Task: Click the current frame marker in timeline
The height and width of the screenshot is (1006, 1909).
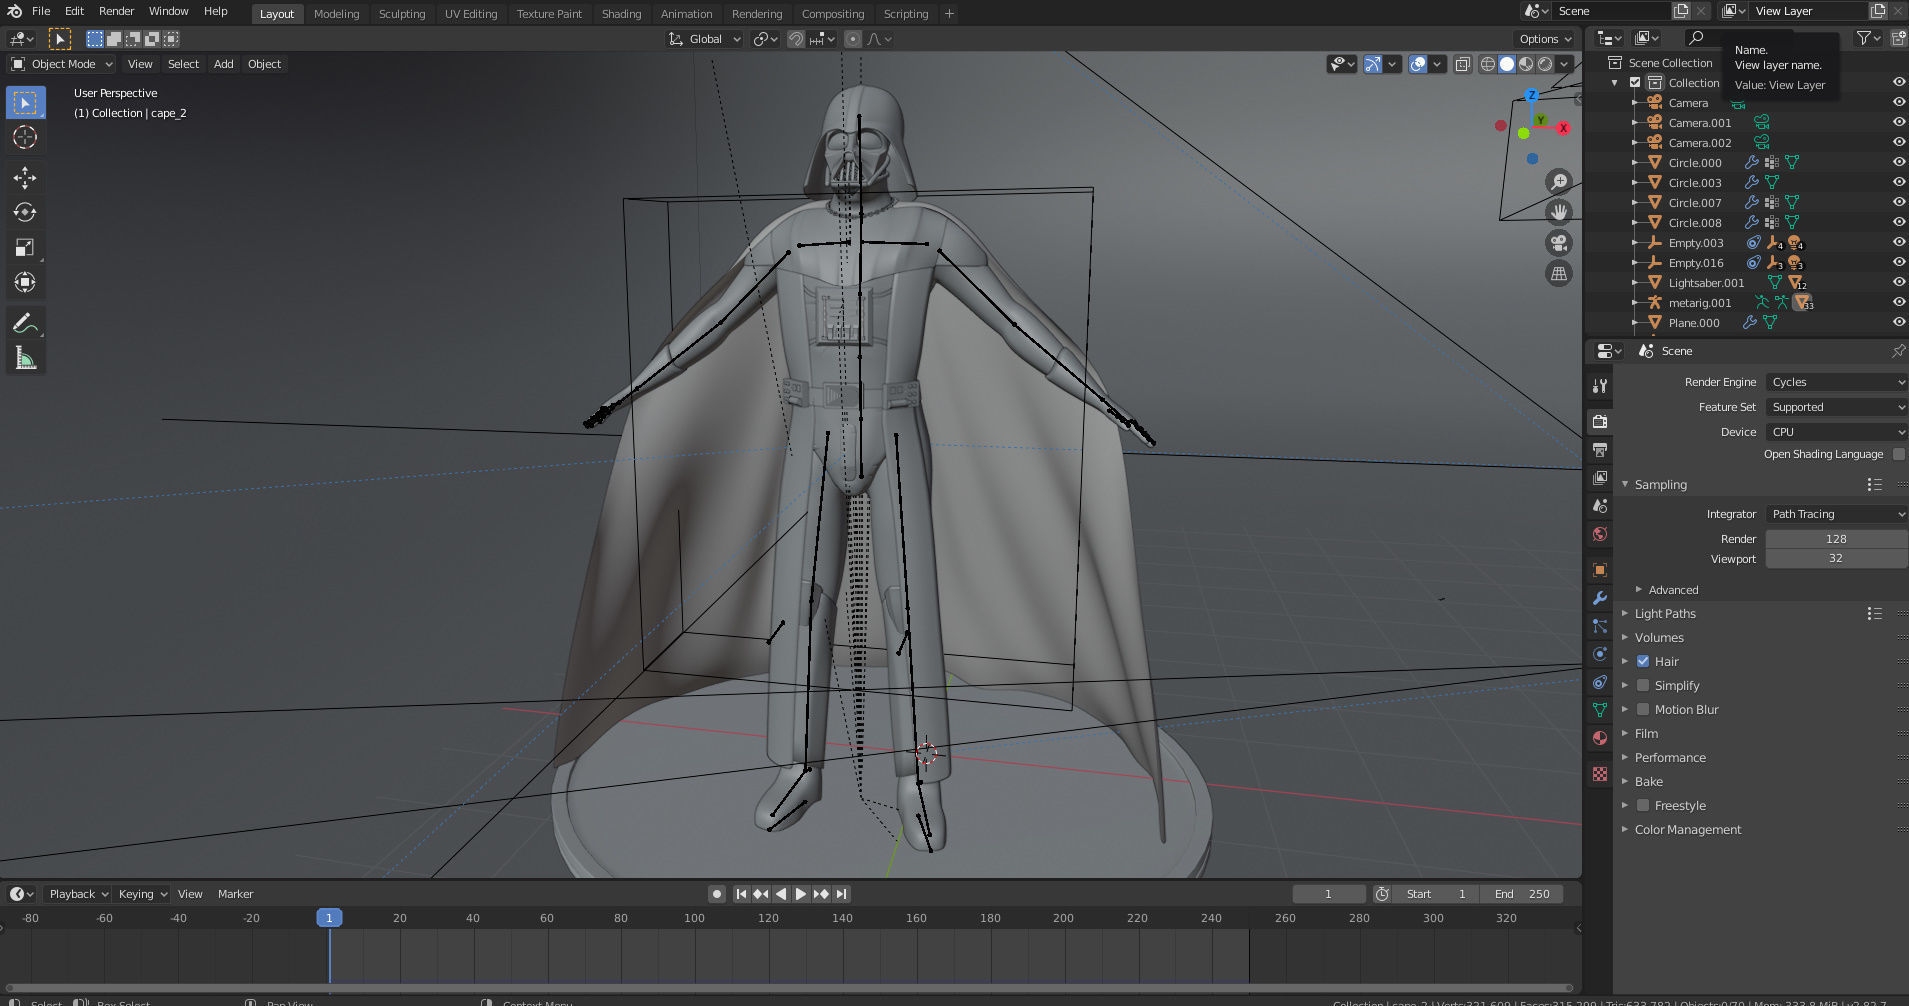Action: (x=329, y=917)
